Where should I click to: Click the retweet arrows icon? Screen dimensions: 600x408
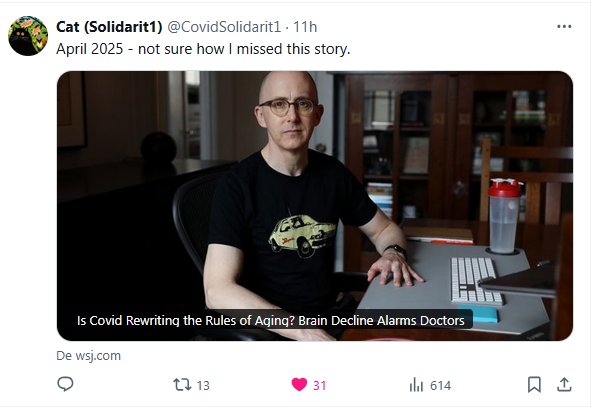(182, 384)
